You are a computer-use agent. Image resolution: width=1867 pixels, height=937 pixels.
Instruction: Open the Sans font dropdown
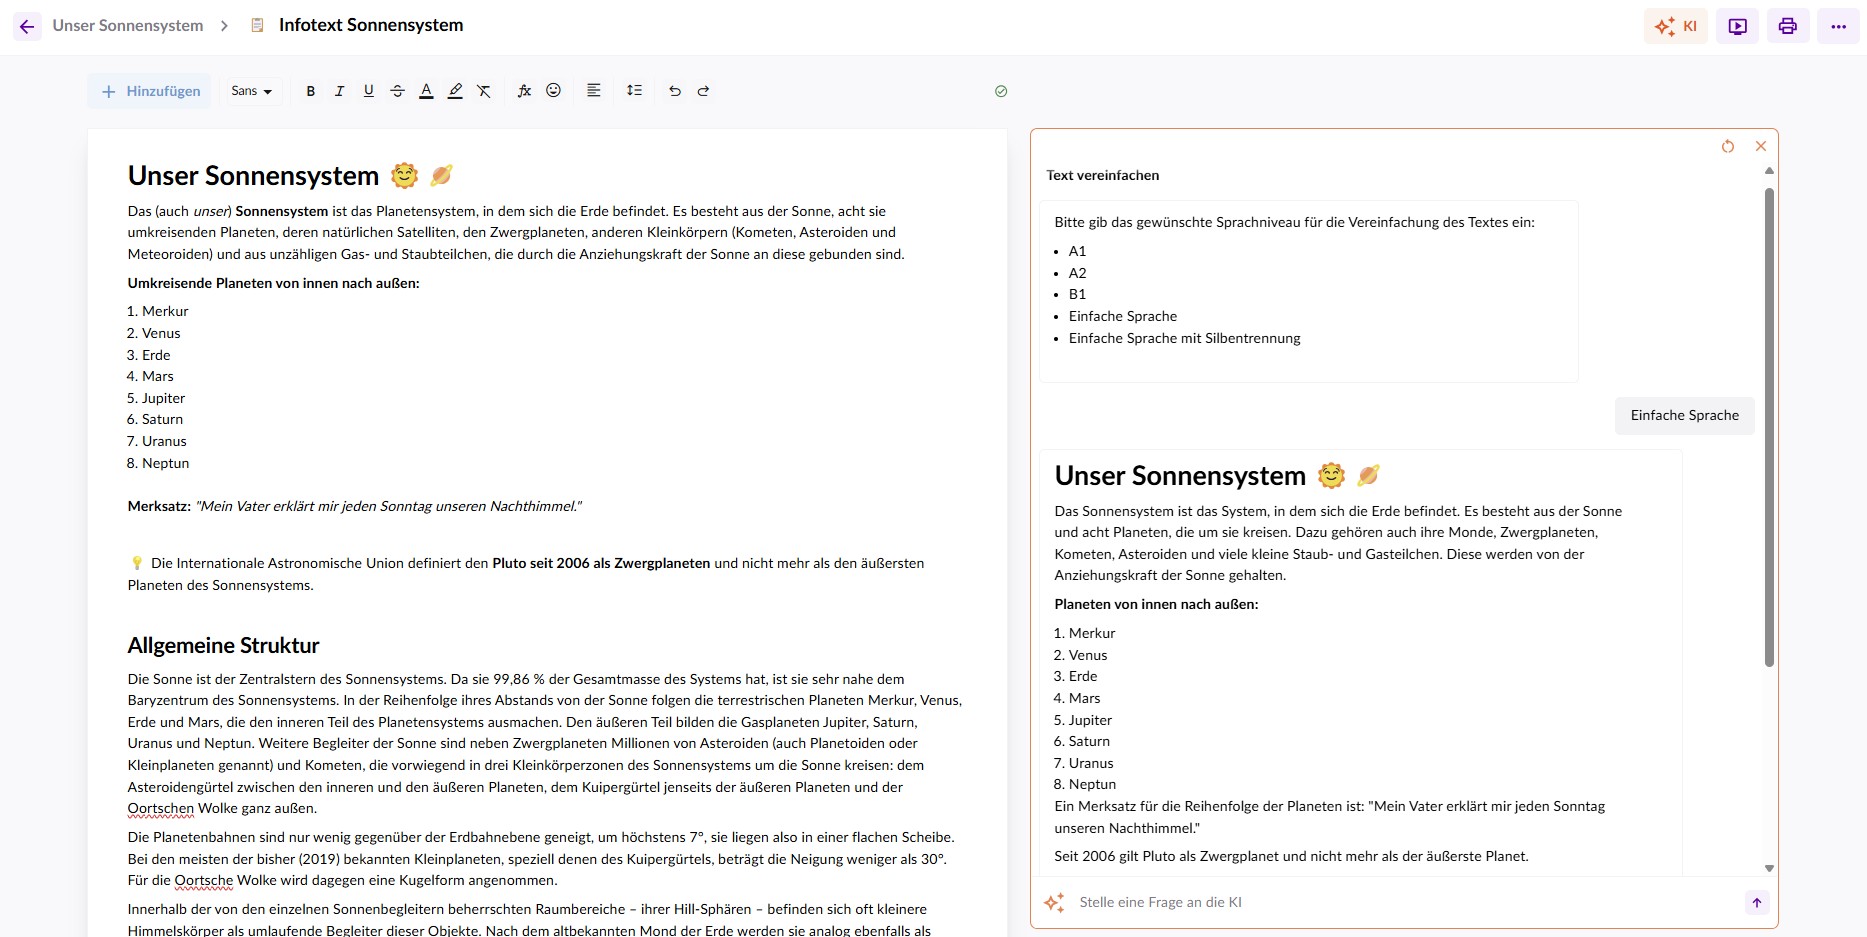[251, 91]
